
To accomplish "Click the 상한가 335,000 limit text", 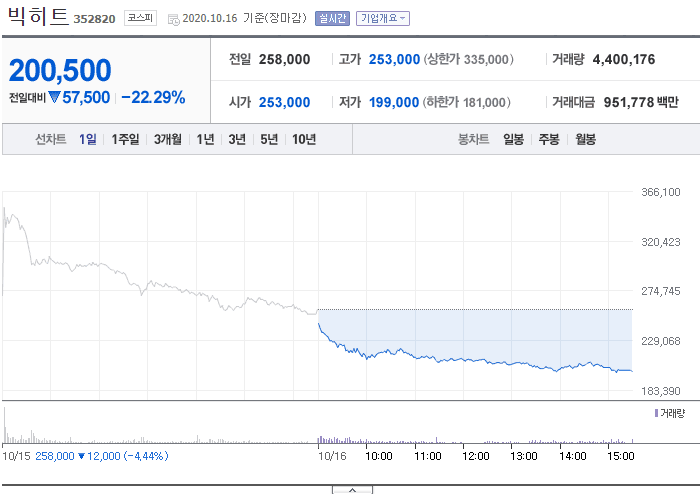I will 468,59.
